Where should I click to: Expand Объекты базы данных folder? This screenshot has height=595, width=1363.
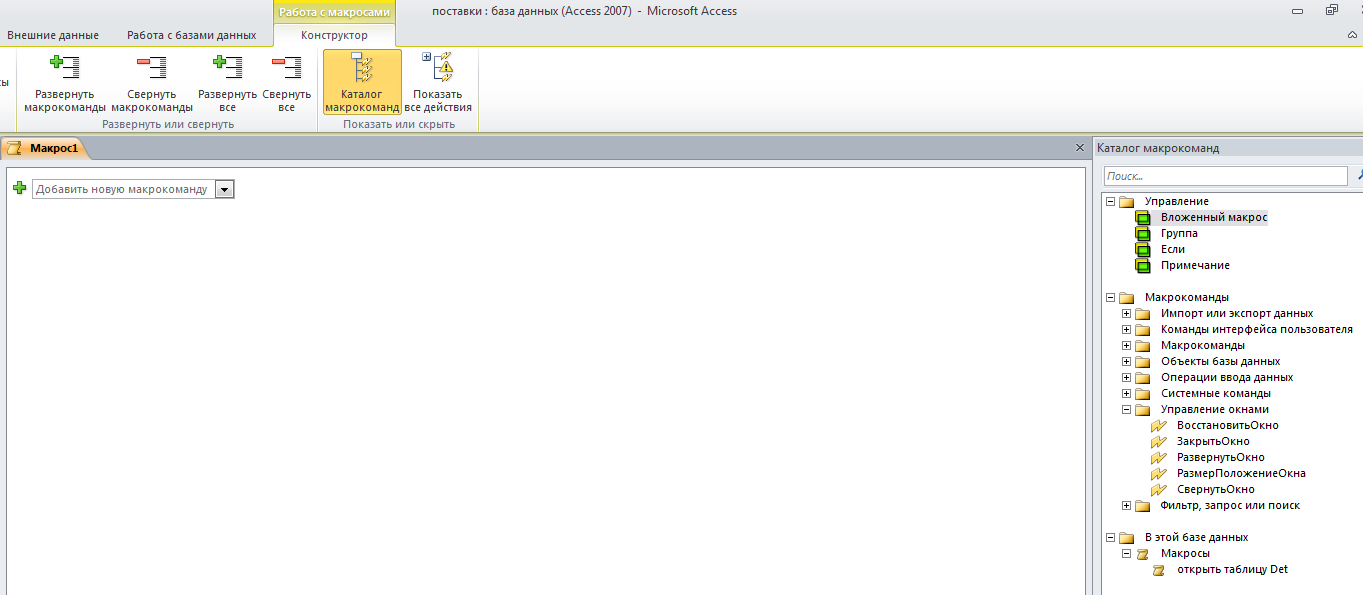click(1127, 361)
